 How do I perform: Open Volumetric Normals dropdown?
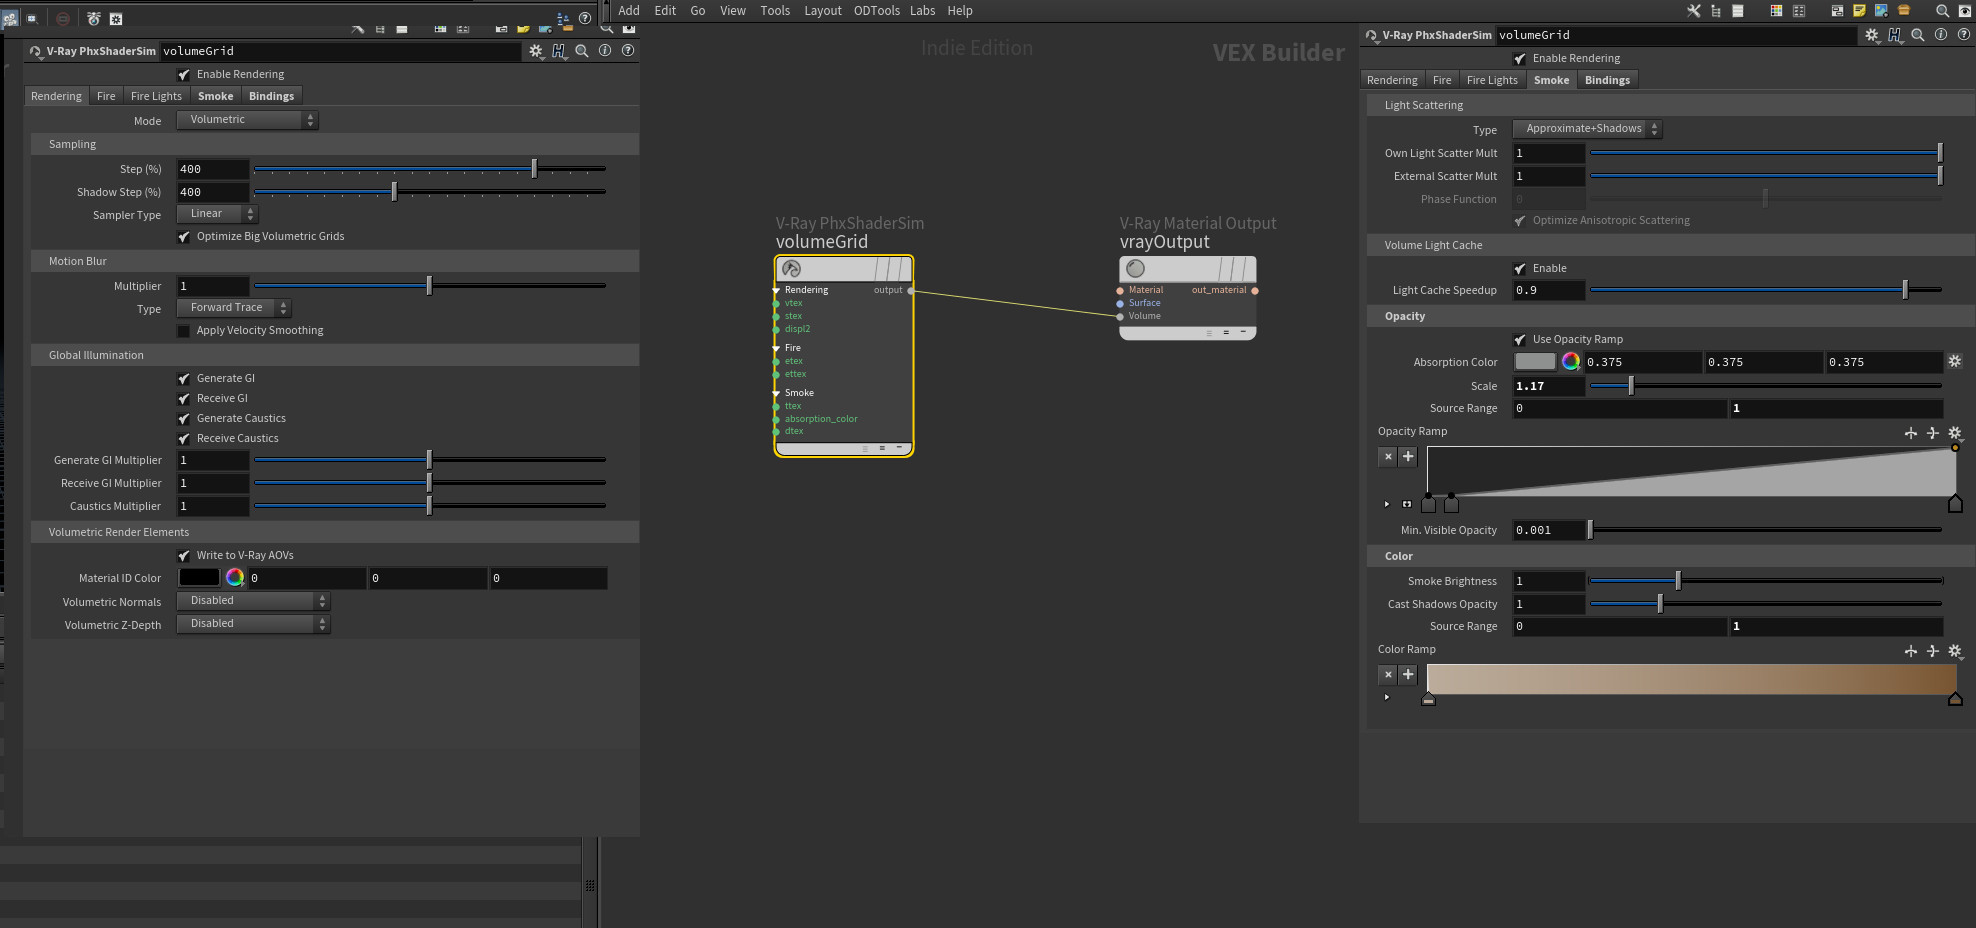point(253,601)
